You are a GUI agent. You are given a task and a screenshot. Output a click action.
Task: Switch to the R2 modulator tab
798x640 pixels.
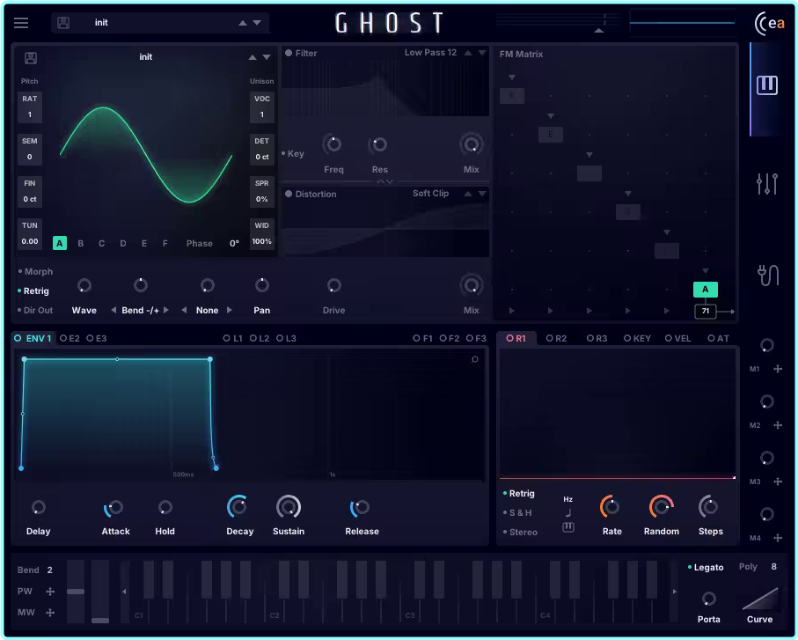(555, 339)
